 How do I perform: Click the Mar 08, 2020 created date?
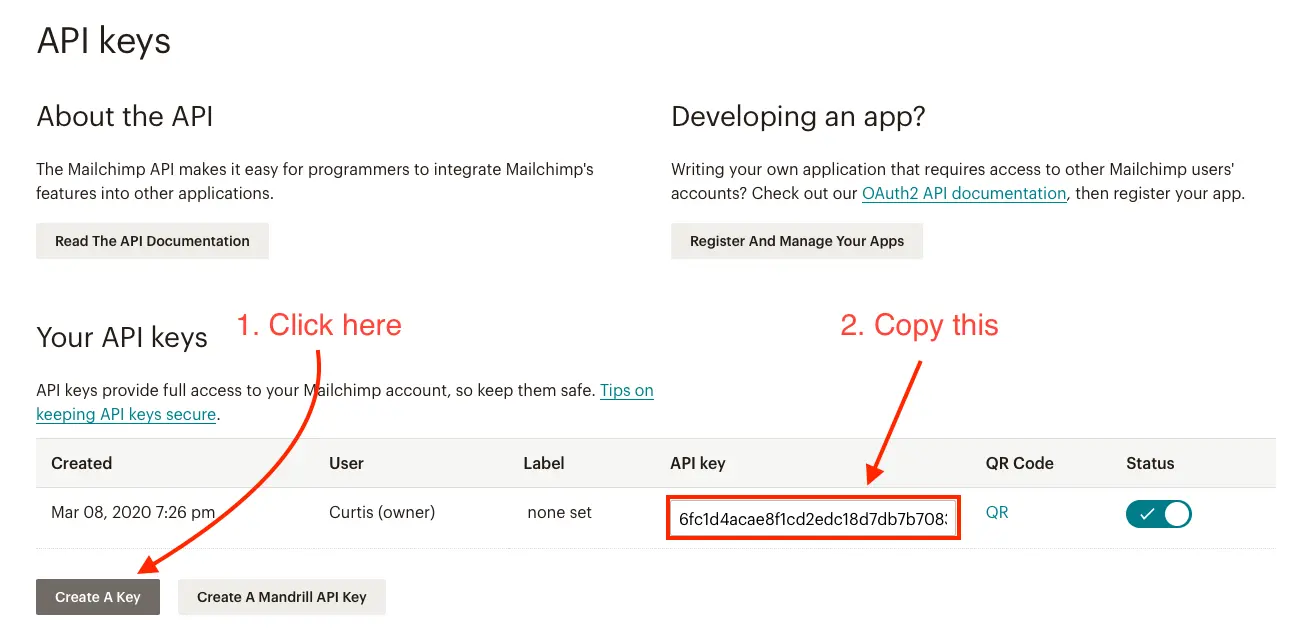click(132, 512)
